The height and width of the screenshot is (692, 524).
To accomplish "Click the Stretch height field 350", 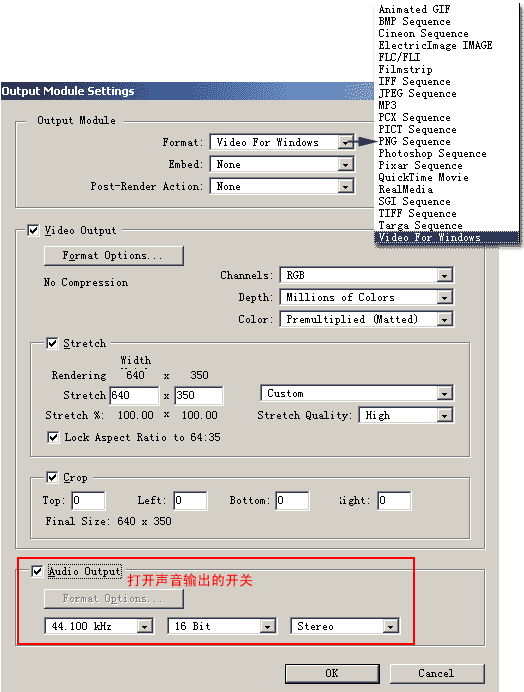I will (199, 395).
